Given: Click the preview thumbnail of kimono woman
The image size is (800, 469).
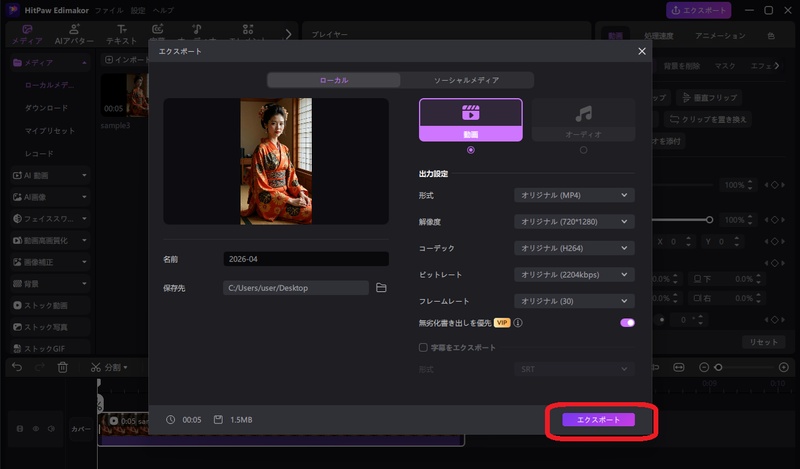Looking at the screenshot, I should [276, 161].
